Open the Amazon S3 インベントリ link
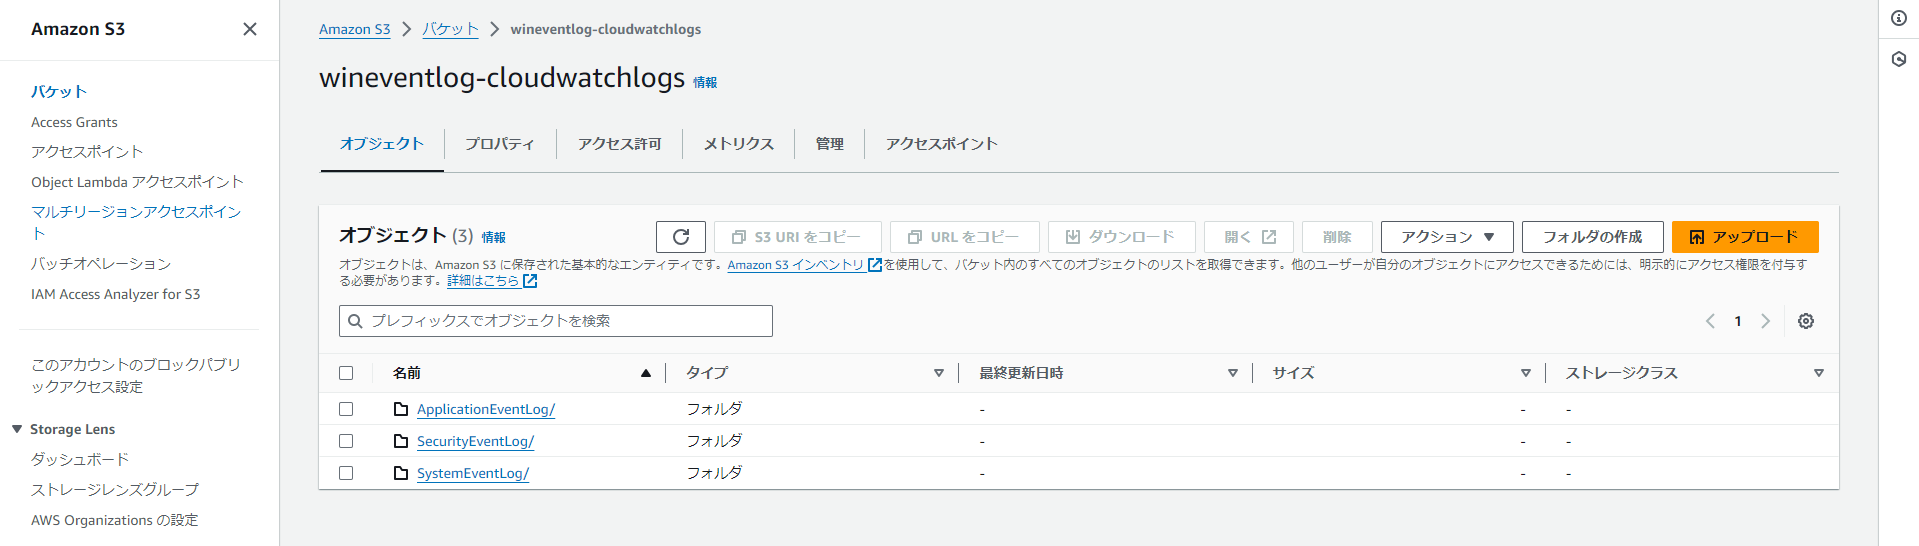Viewport: 1919px width, 546px height. (x=796, y=265)
